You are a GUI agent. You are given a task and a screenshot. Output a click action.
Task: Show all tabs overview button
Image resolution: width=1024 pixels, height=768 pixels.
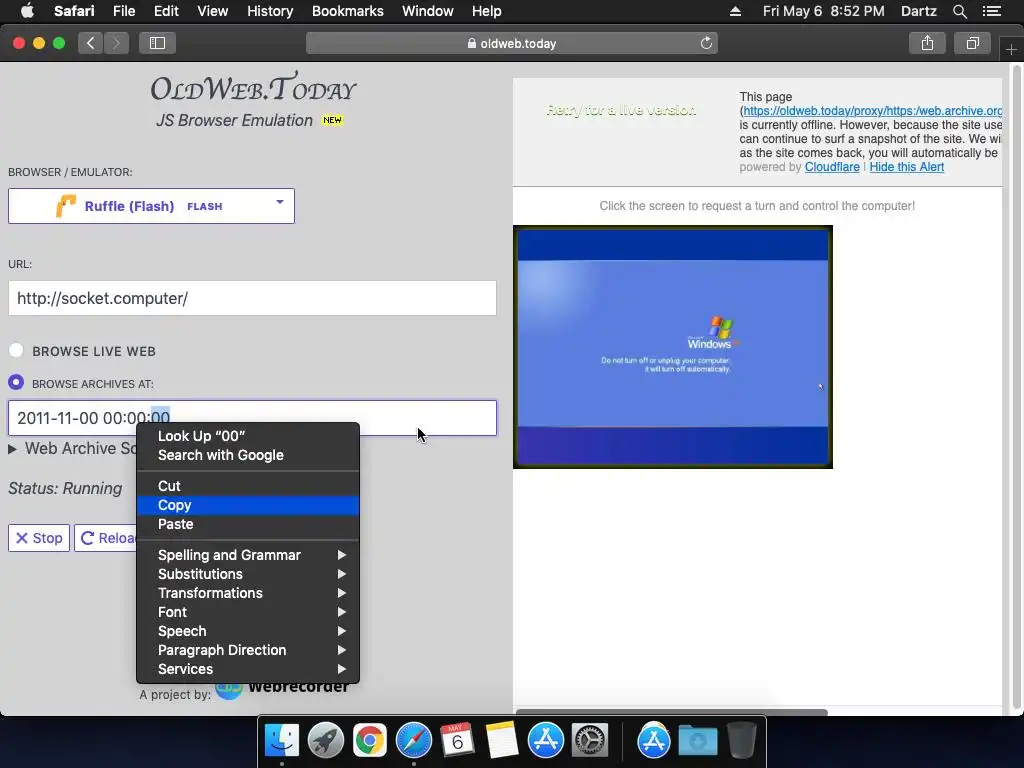tap(972, 43)
